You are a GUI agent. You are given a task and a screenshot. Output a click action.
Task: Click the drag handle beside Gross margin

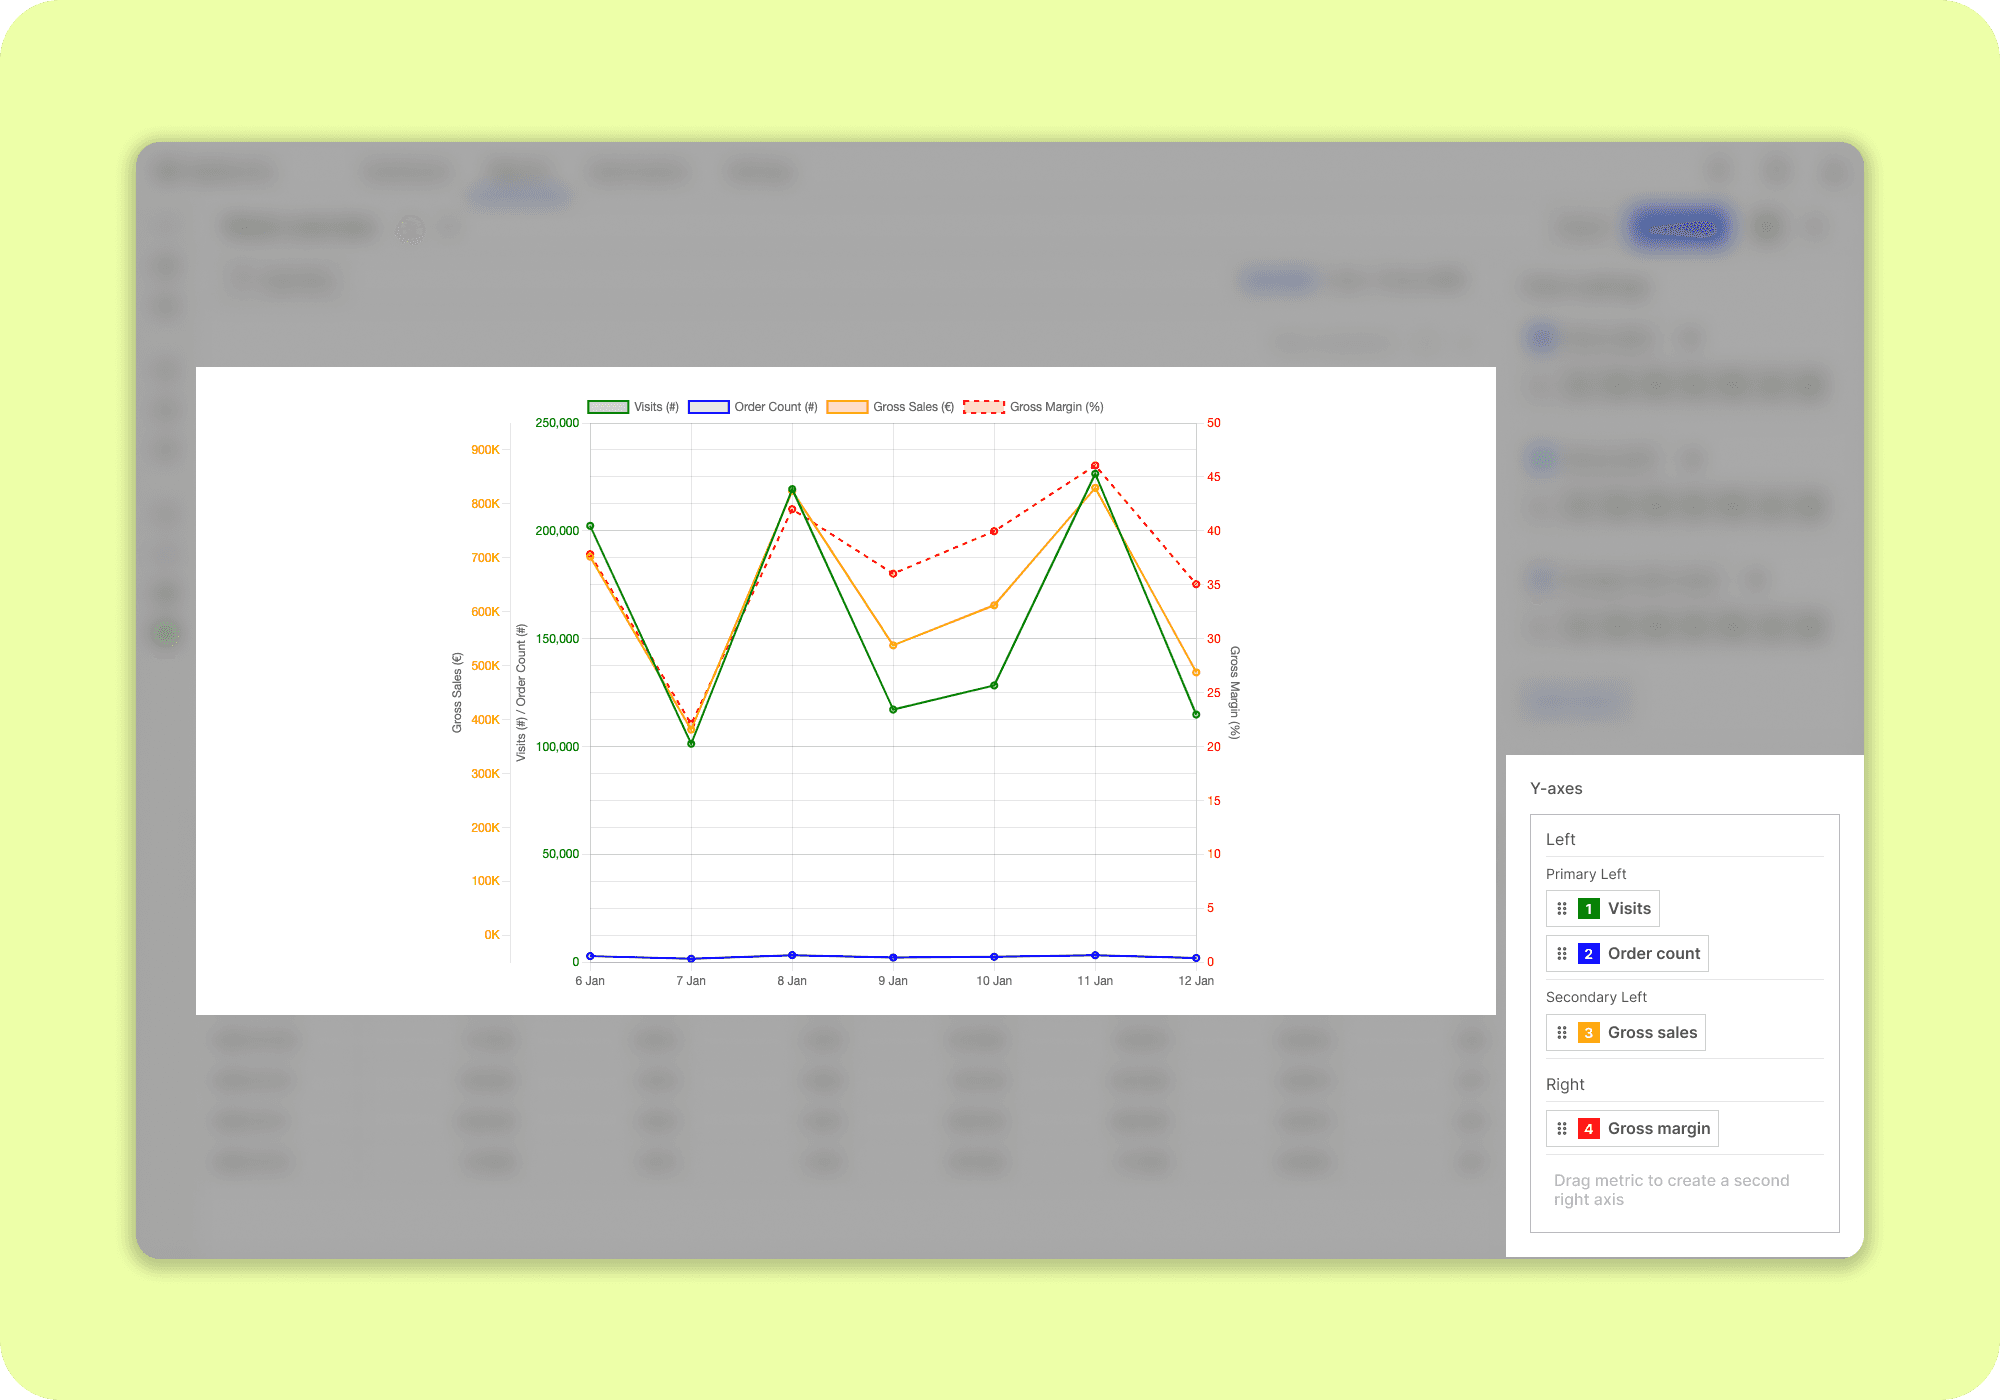coord(1562,1129)
